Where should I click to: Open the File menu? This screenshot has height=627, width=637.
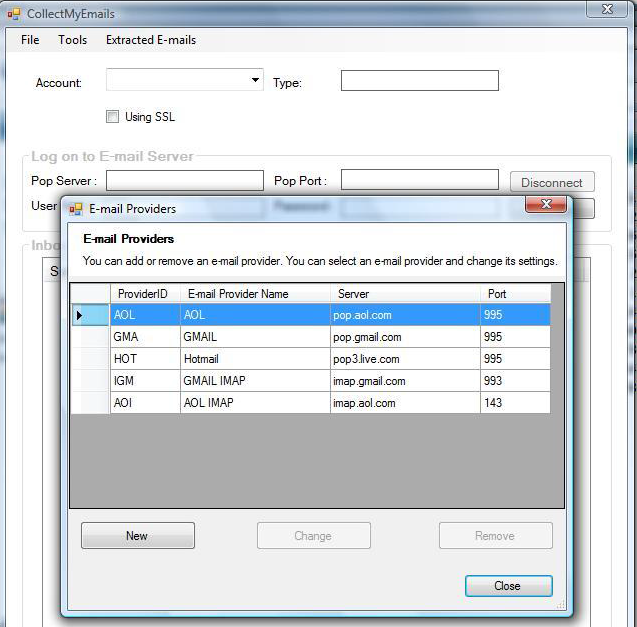point(30,40)
